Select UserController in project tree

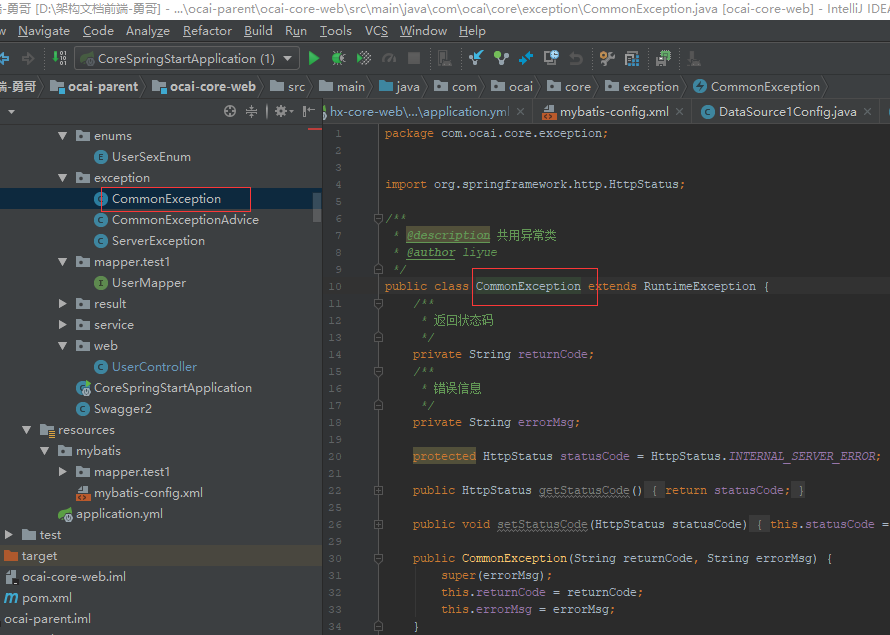pos(154,367)
